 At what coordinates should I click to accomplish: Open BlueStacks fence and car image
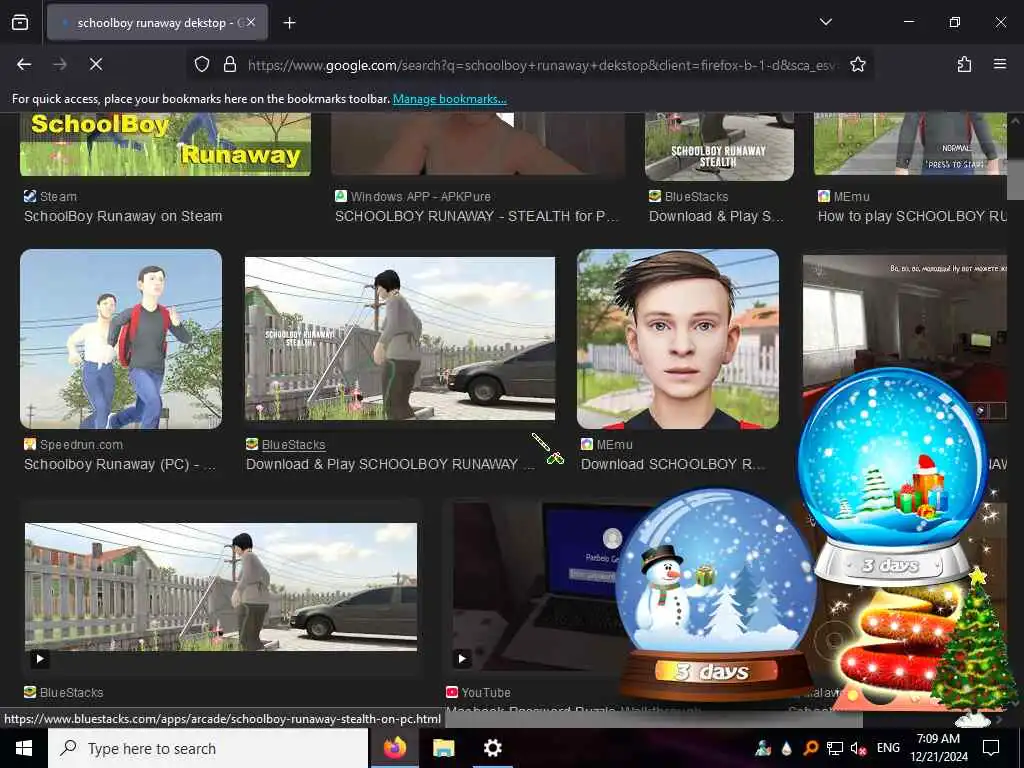click(400, 338)
